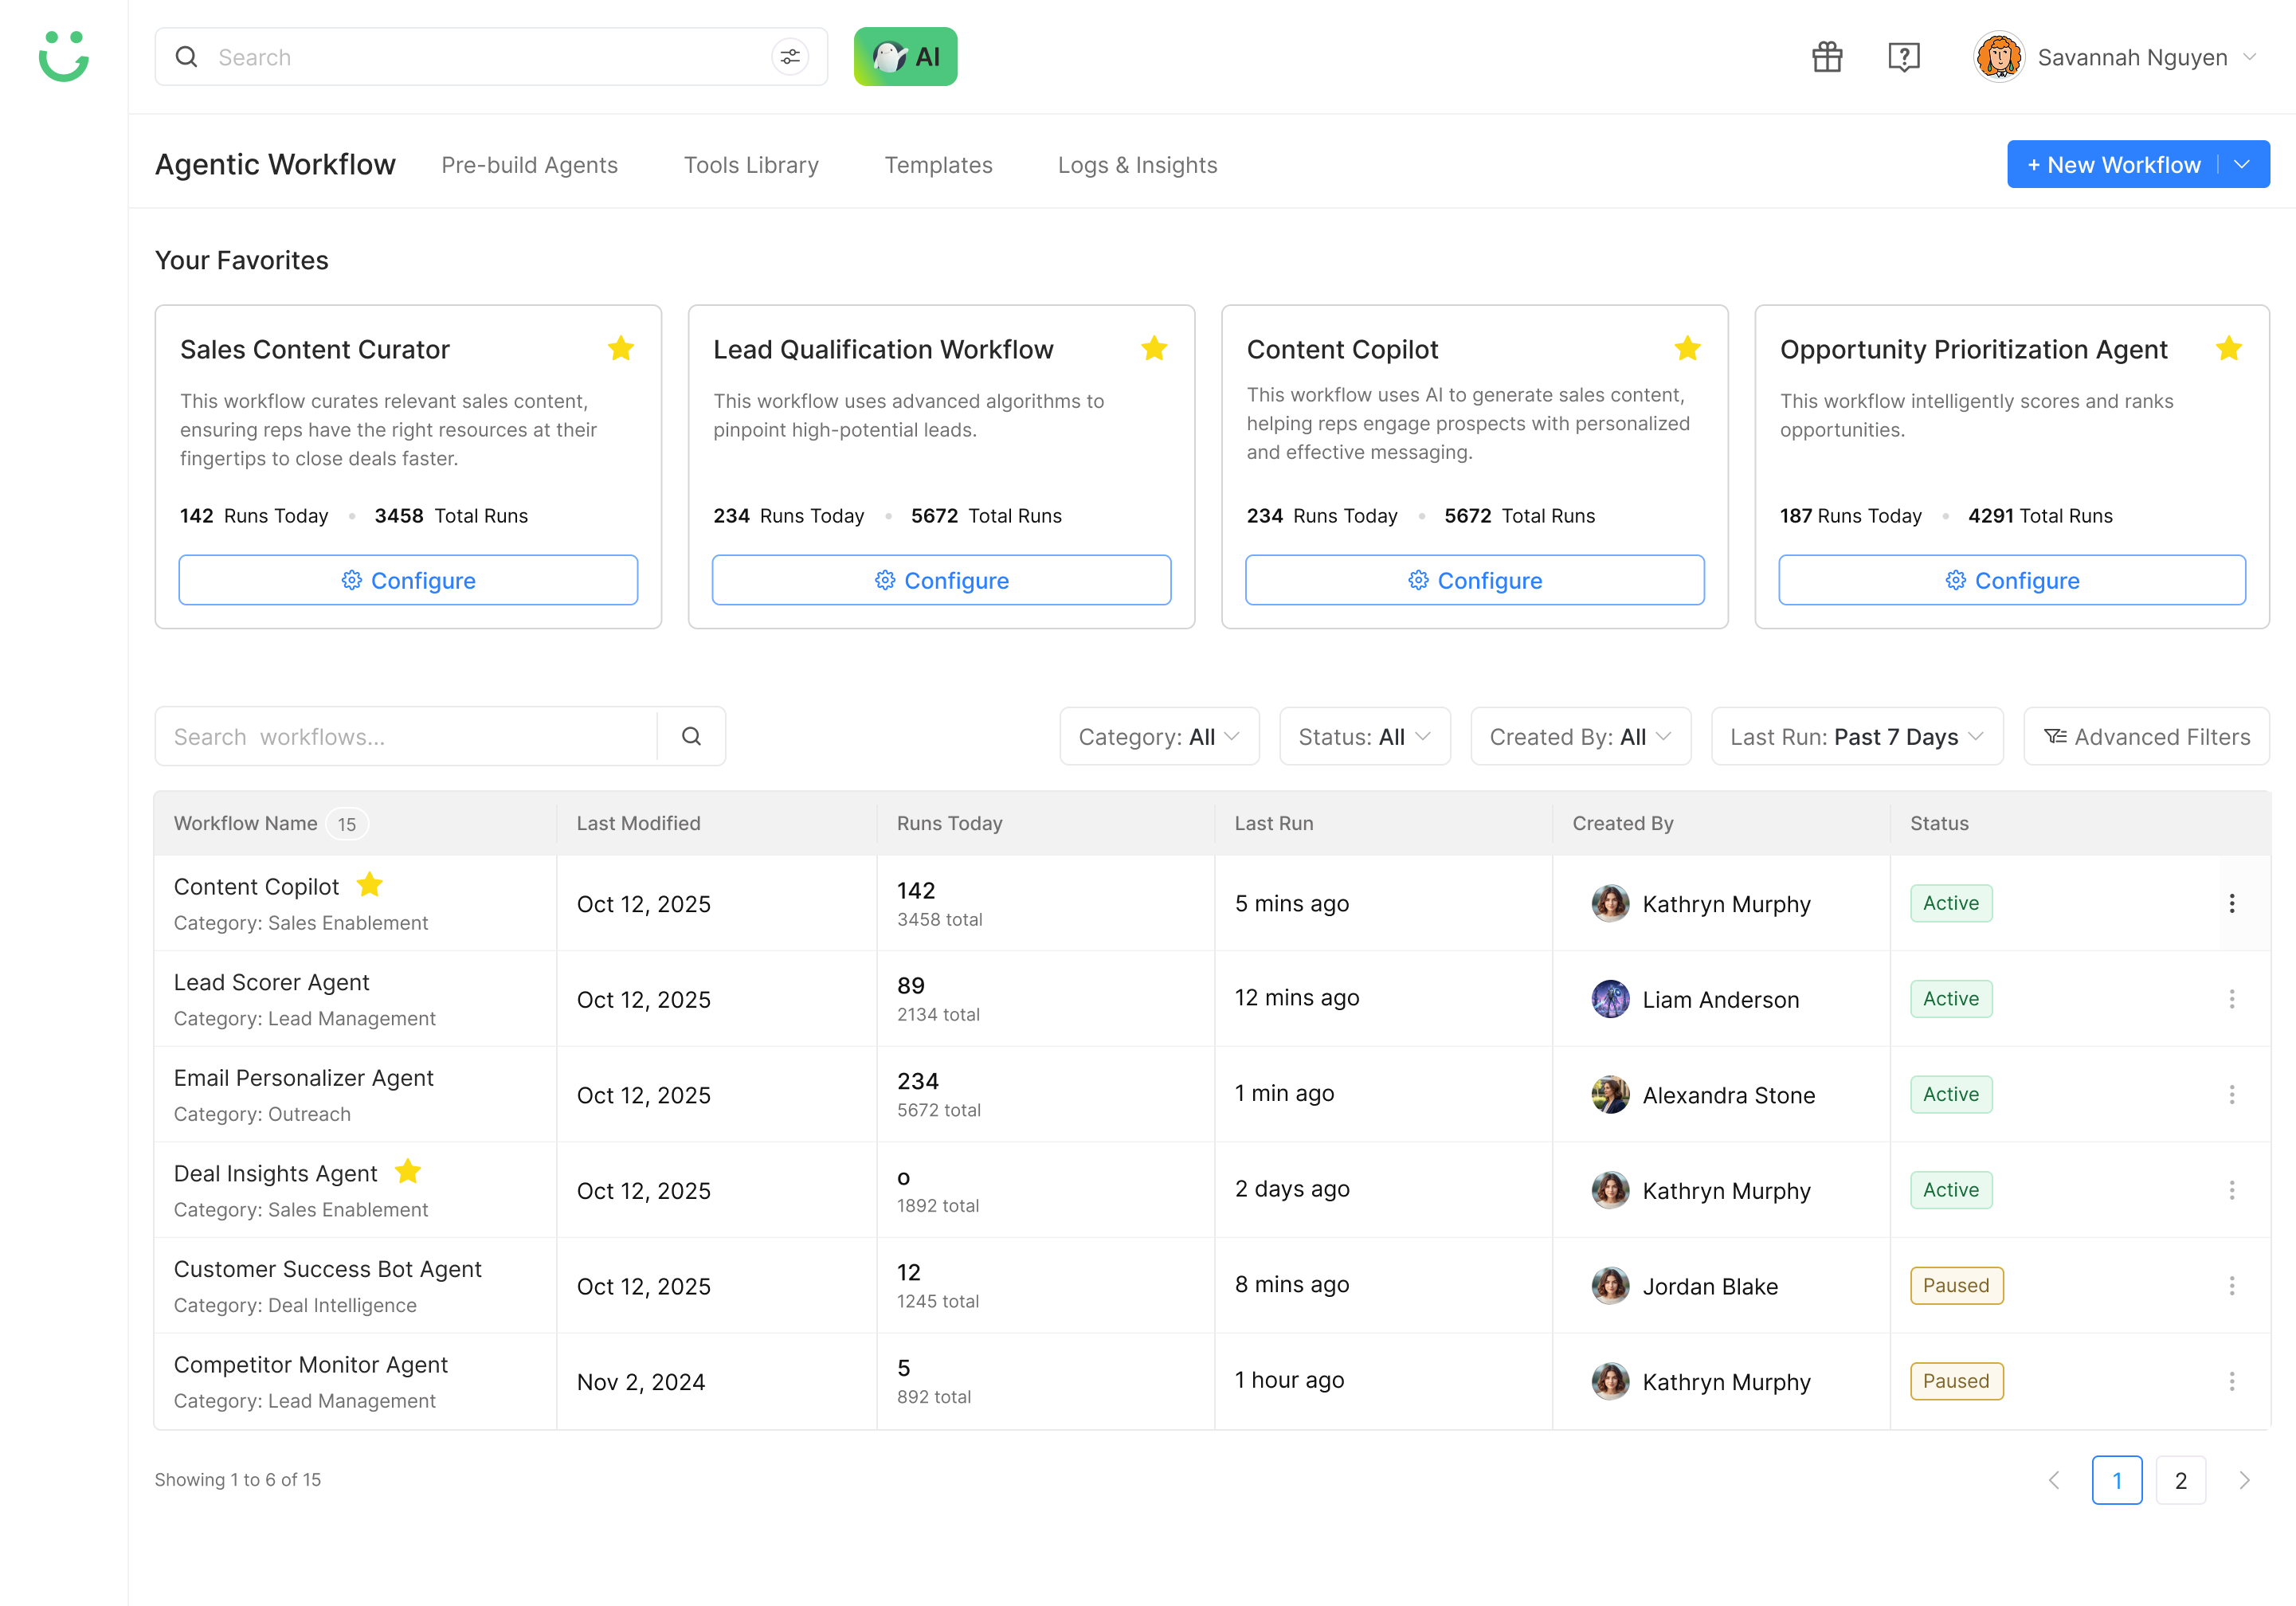Toggle favorite star on Content Copilot table row
Image resolution: width=2296 pixels, height=1606 pixels.
click(x=370, y=884)
